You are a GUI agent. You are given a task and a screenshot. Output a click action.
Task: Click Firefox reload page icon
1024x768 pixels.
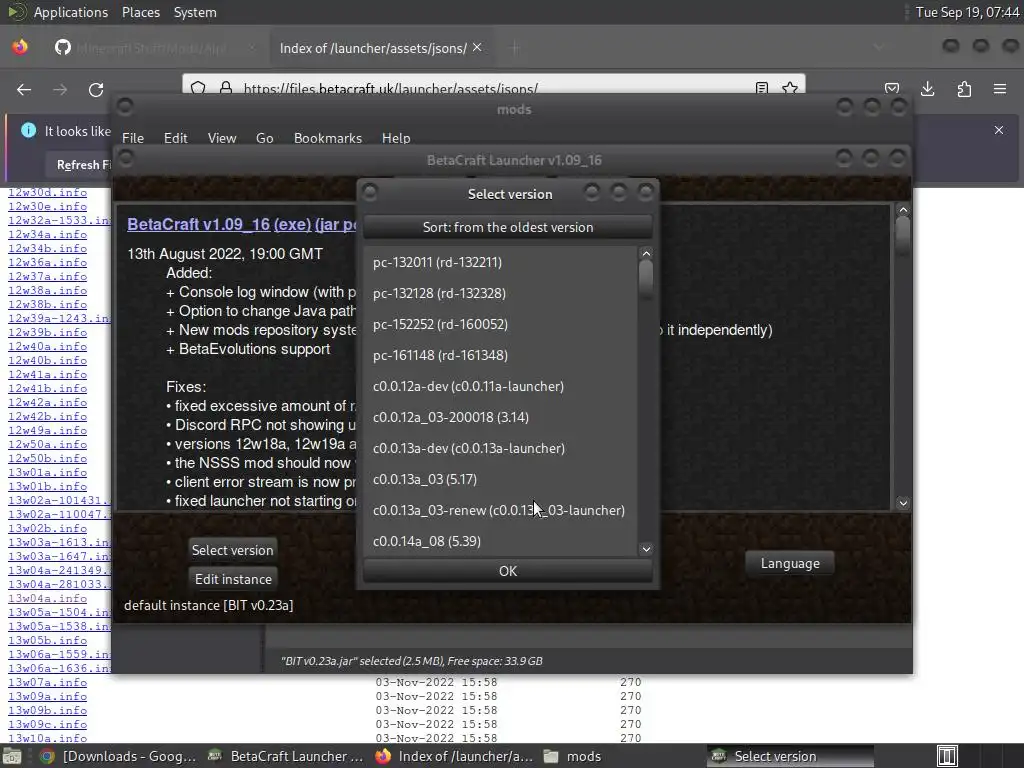tap(96, 89)
